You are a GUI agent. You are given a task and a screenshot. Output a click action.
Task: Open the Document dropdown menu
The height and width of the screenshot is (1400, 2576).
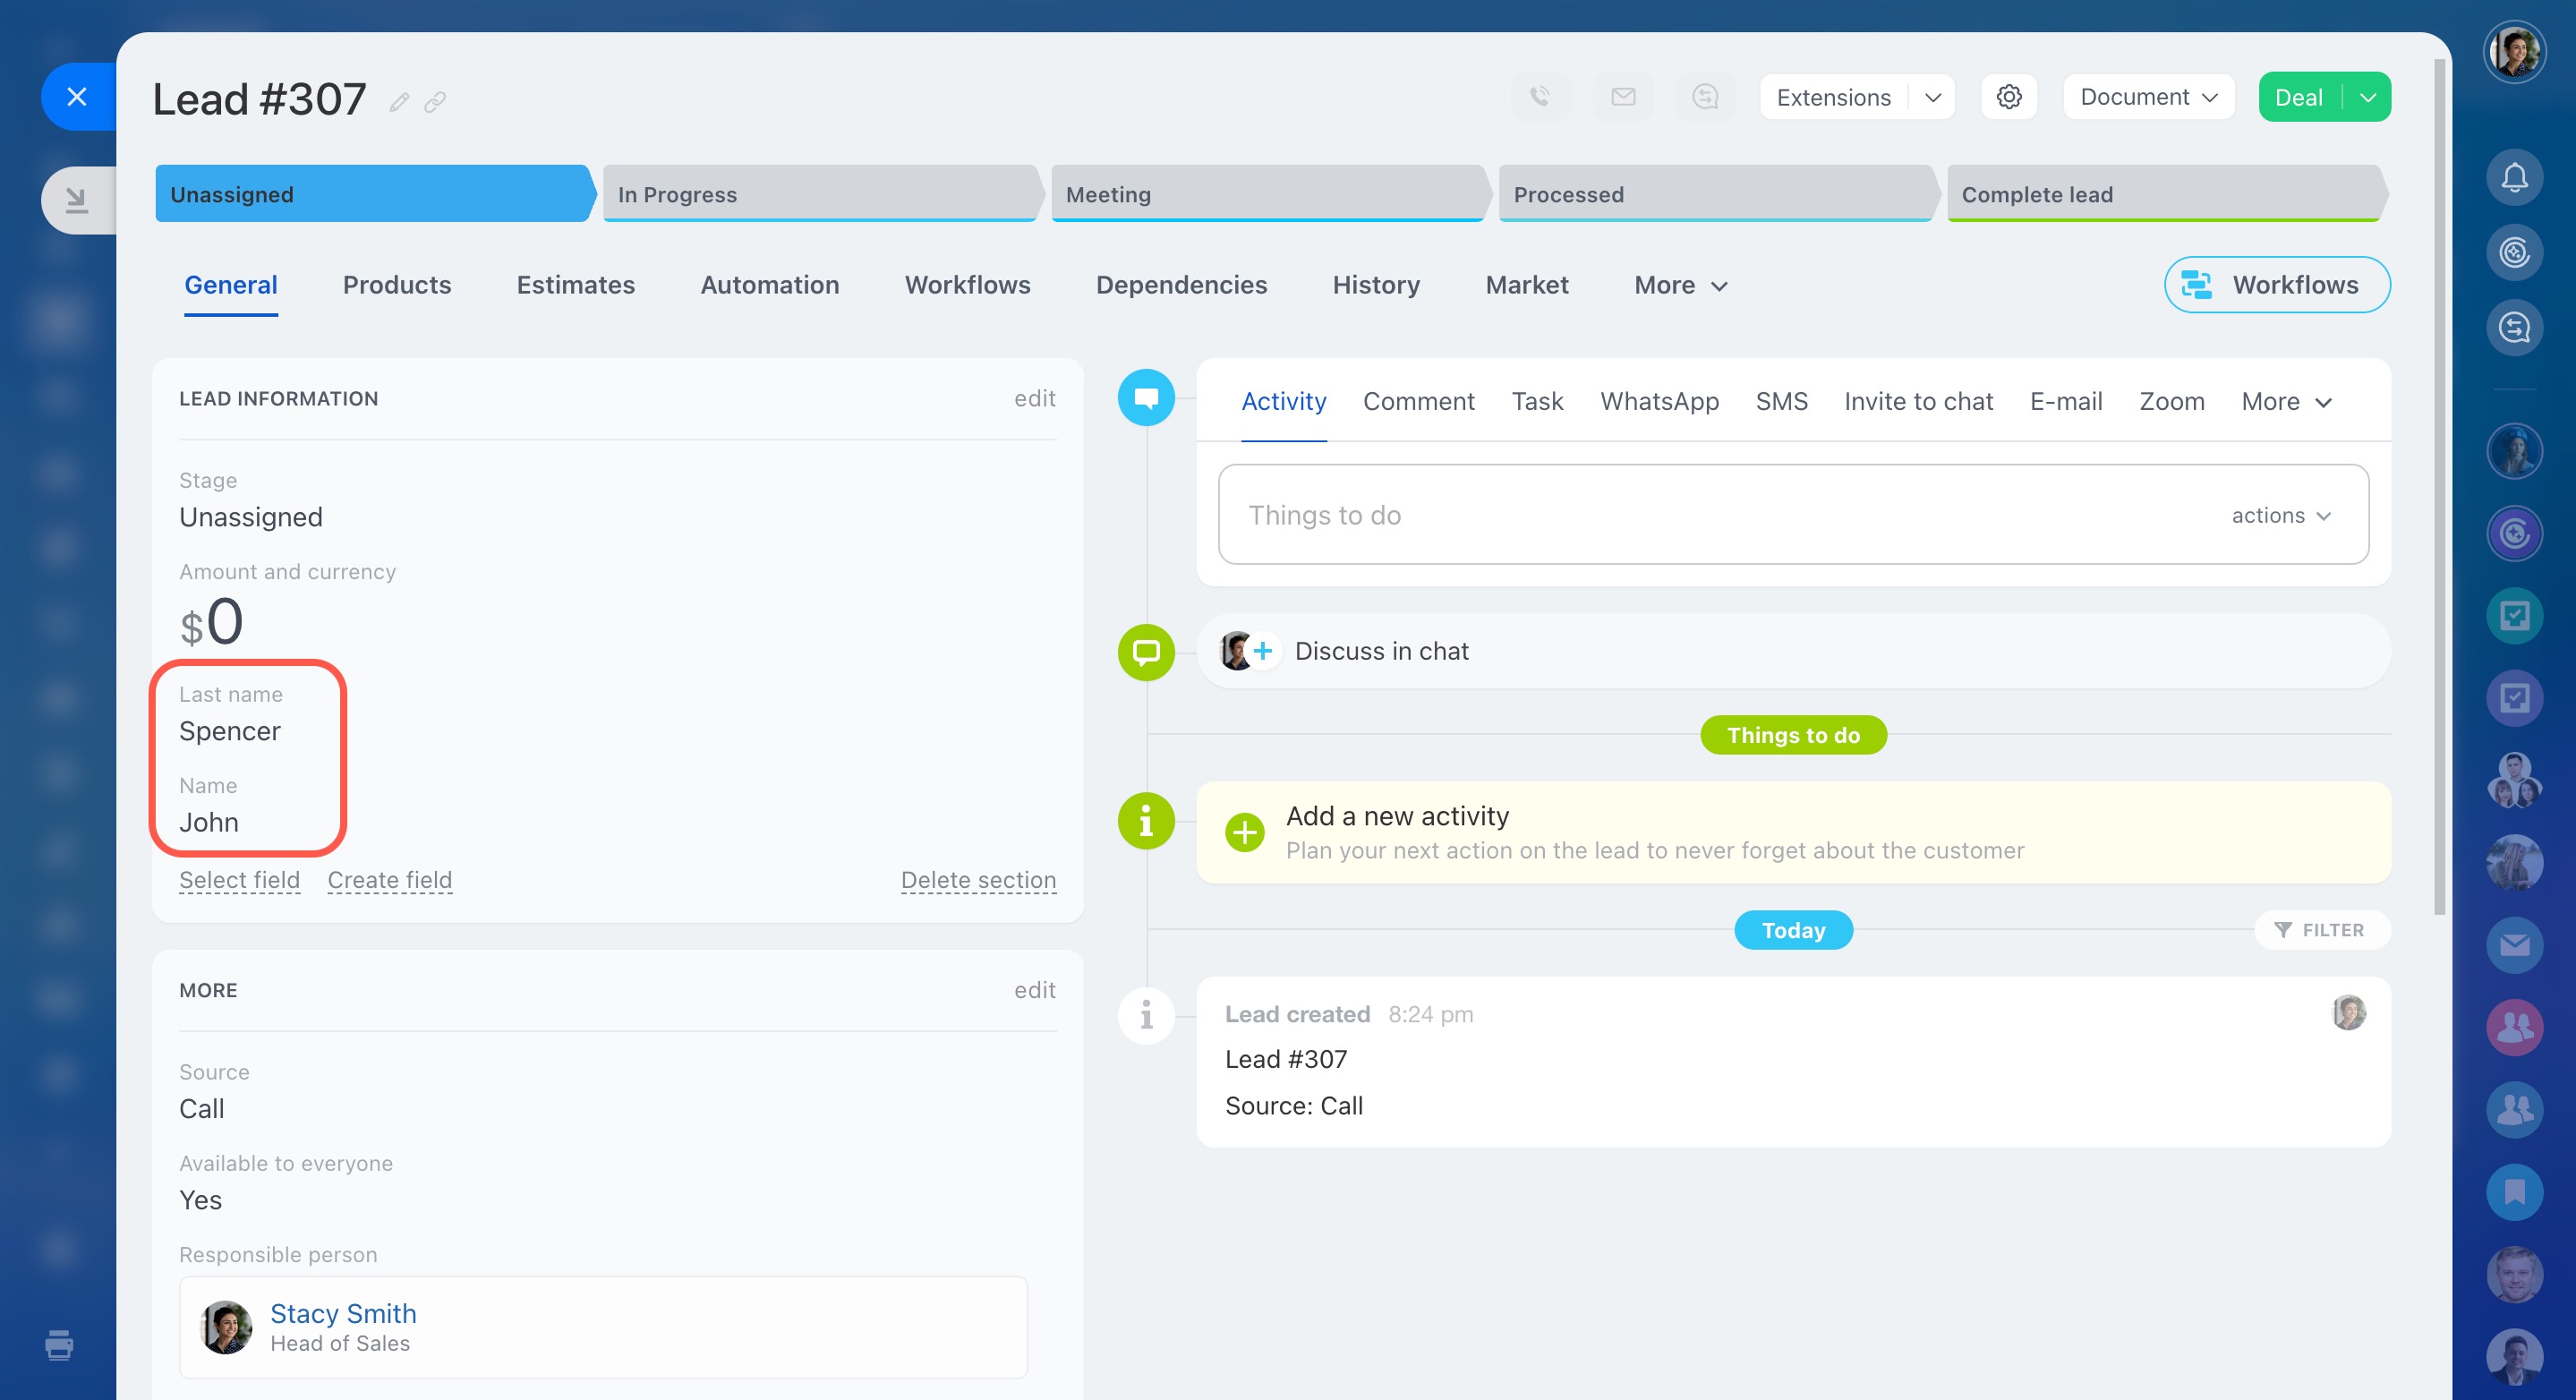(x=2148, y=97)
